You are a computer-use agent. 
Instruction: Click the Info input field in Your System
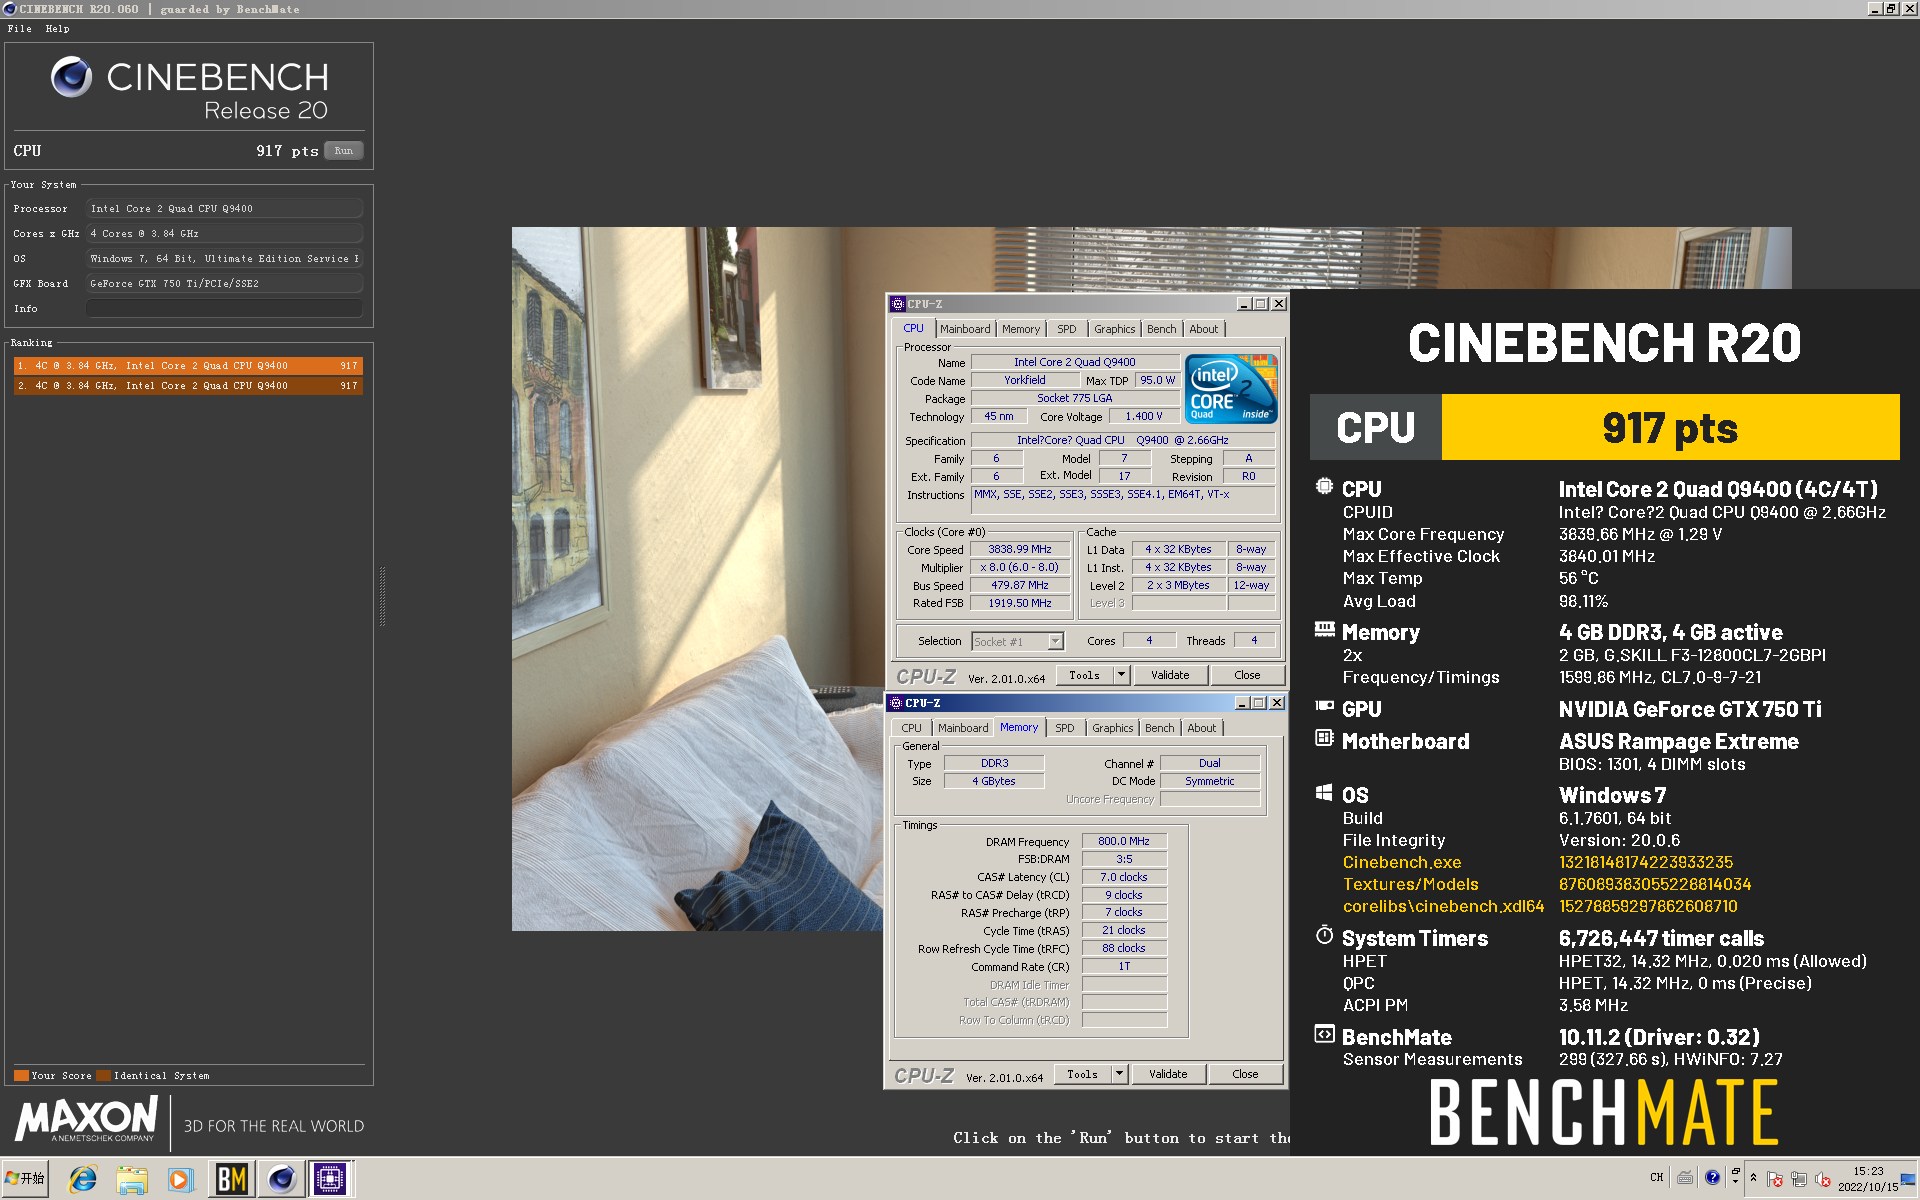[x=224, y=309]
